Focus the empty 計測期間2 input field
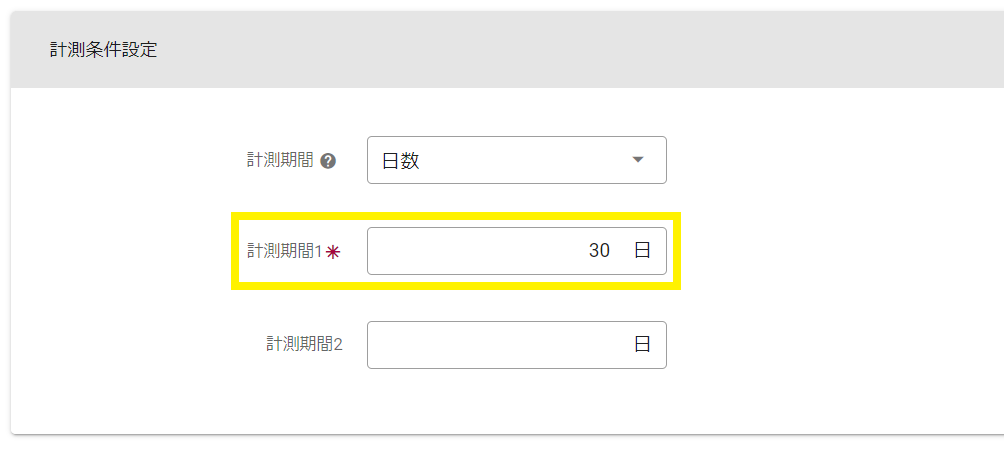This screenshot has width=1004, height=454. tap(490, 345)
